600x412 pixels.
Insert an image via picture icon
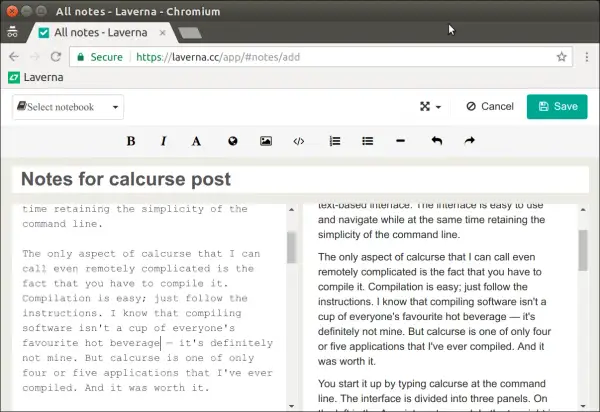(266, 141)
